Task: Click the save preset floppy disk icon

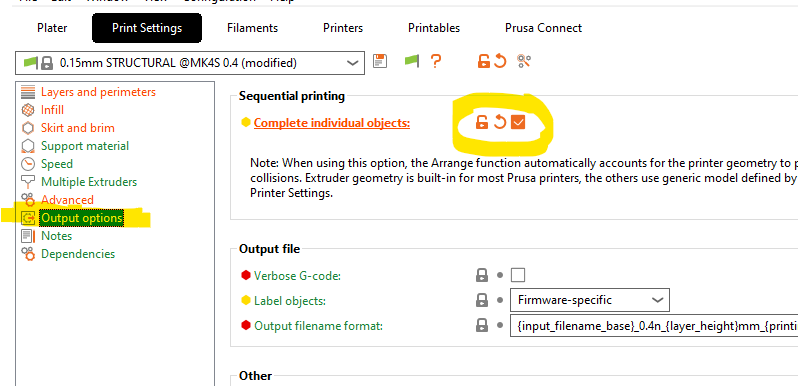Action: 380,62
